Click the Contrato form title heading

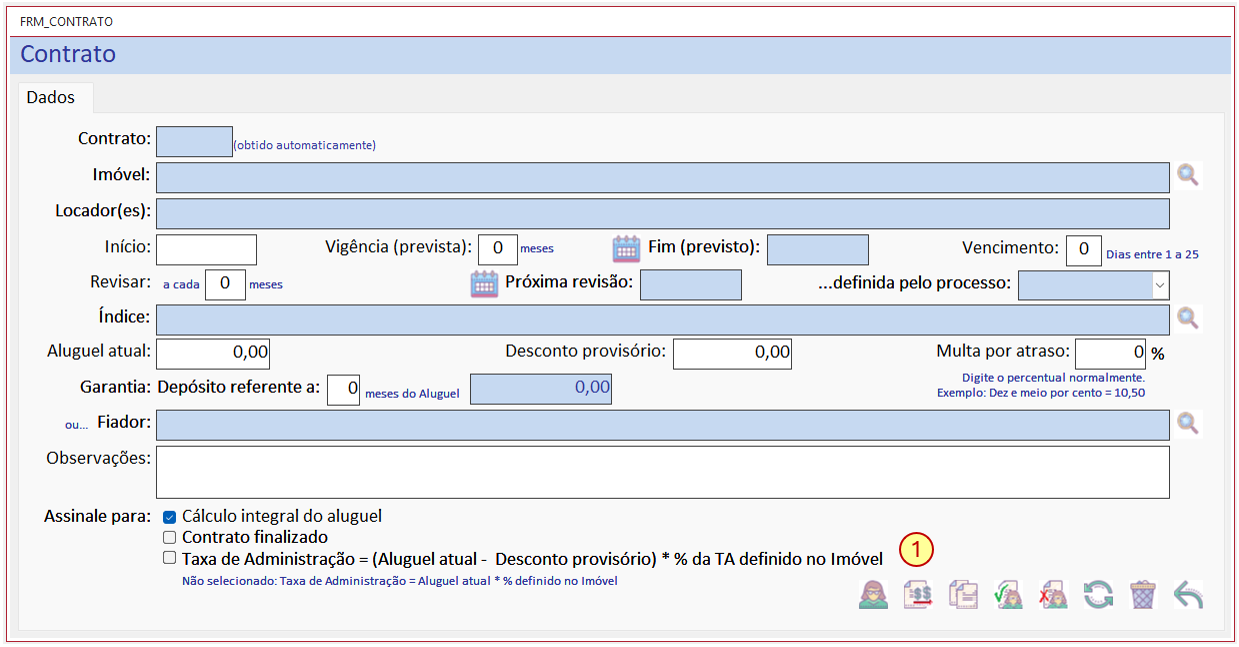pos(68,54)
